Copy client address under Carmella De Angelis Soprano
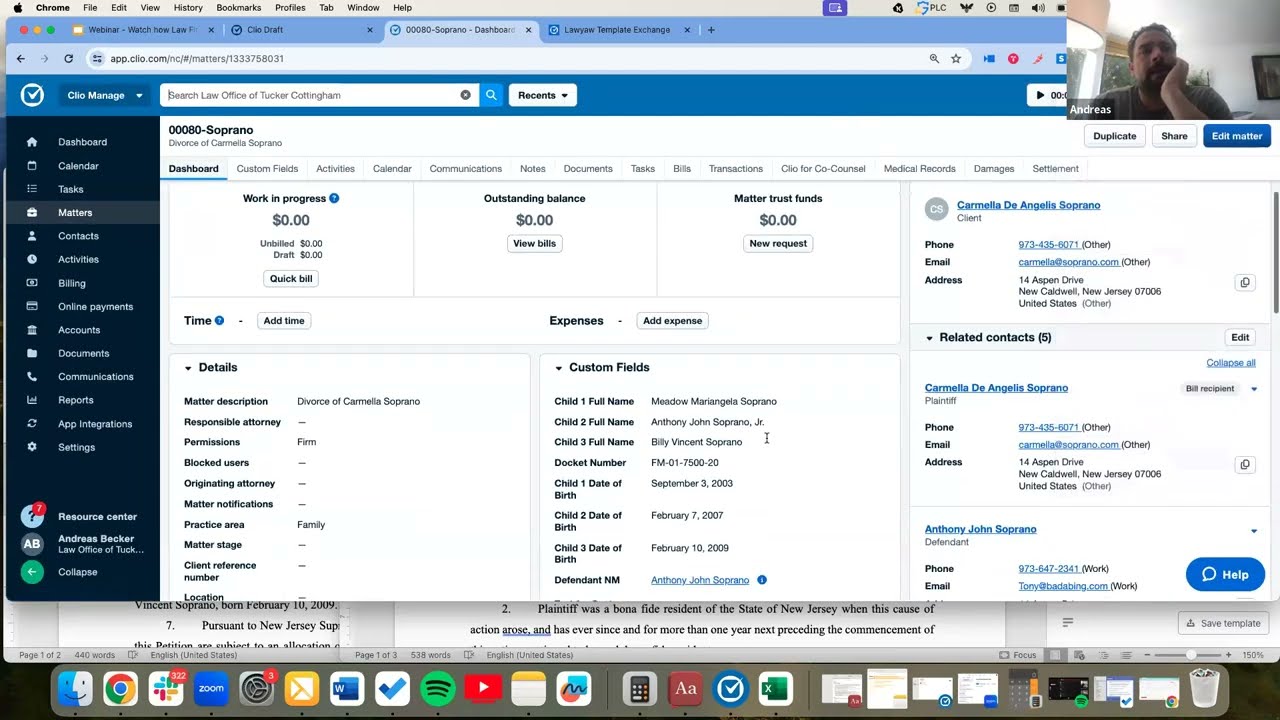This screenshot has width=1280, height=720. tap(1245, 283)
